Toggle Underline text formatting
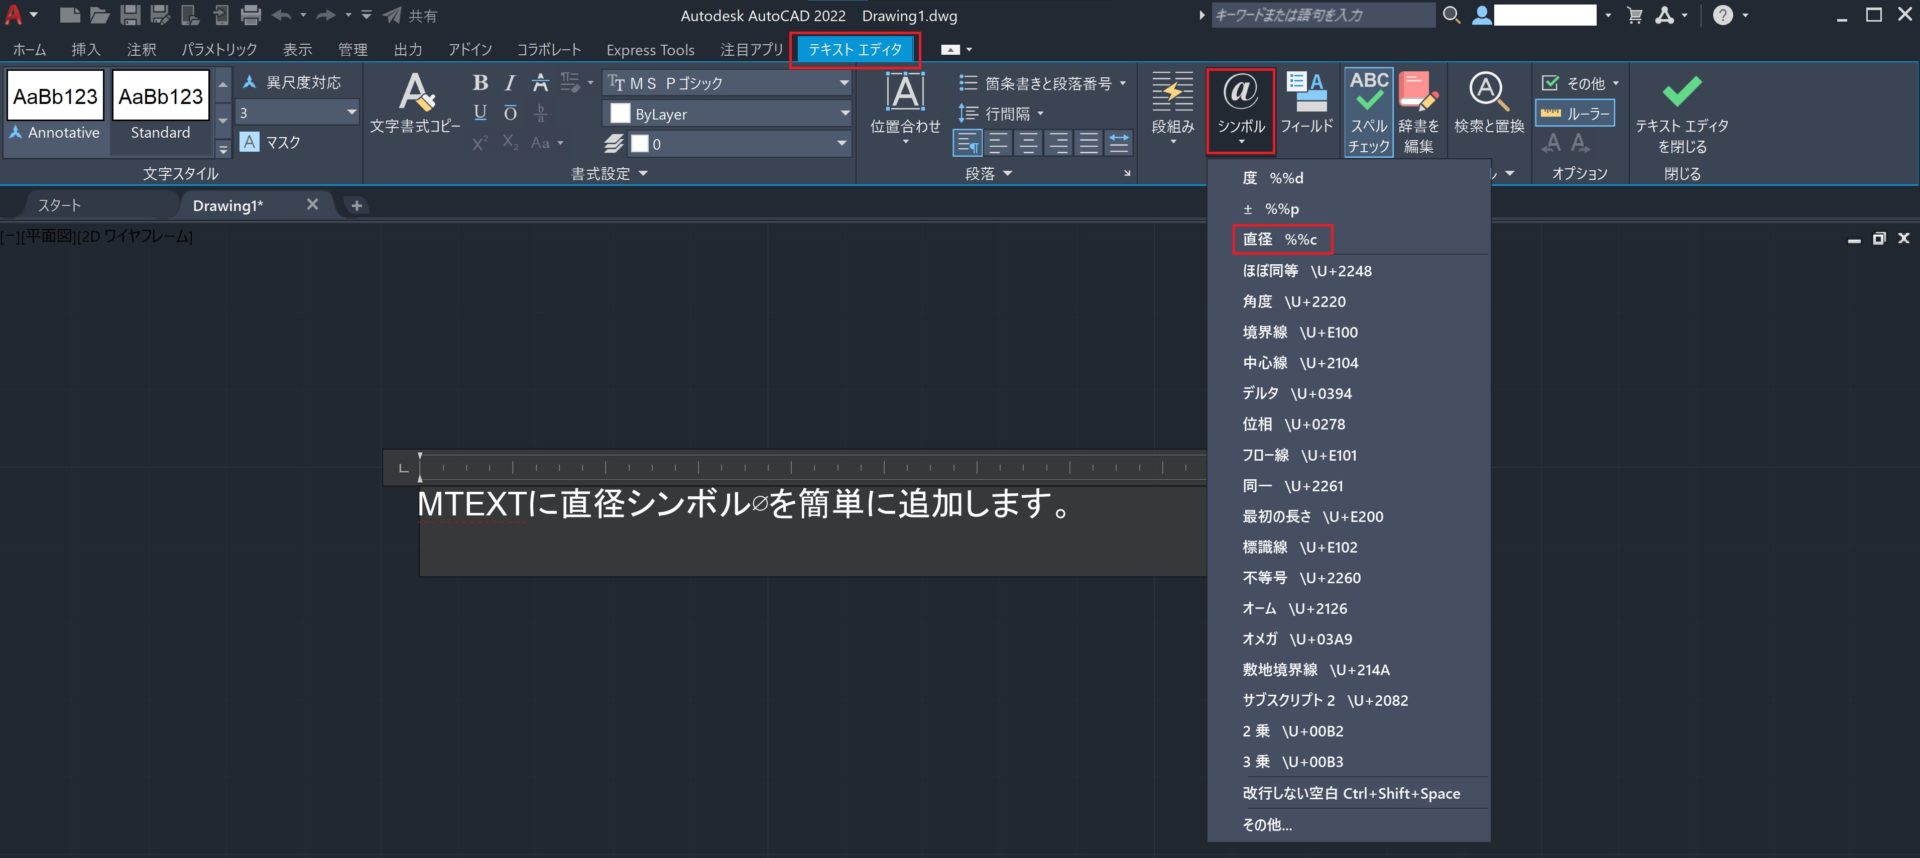This screenshot has height=858, width=1920. coord(480,113)
